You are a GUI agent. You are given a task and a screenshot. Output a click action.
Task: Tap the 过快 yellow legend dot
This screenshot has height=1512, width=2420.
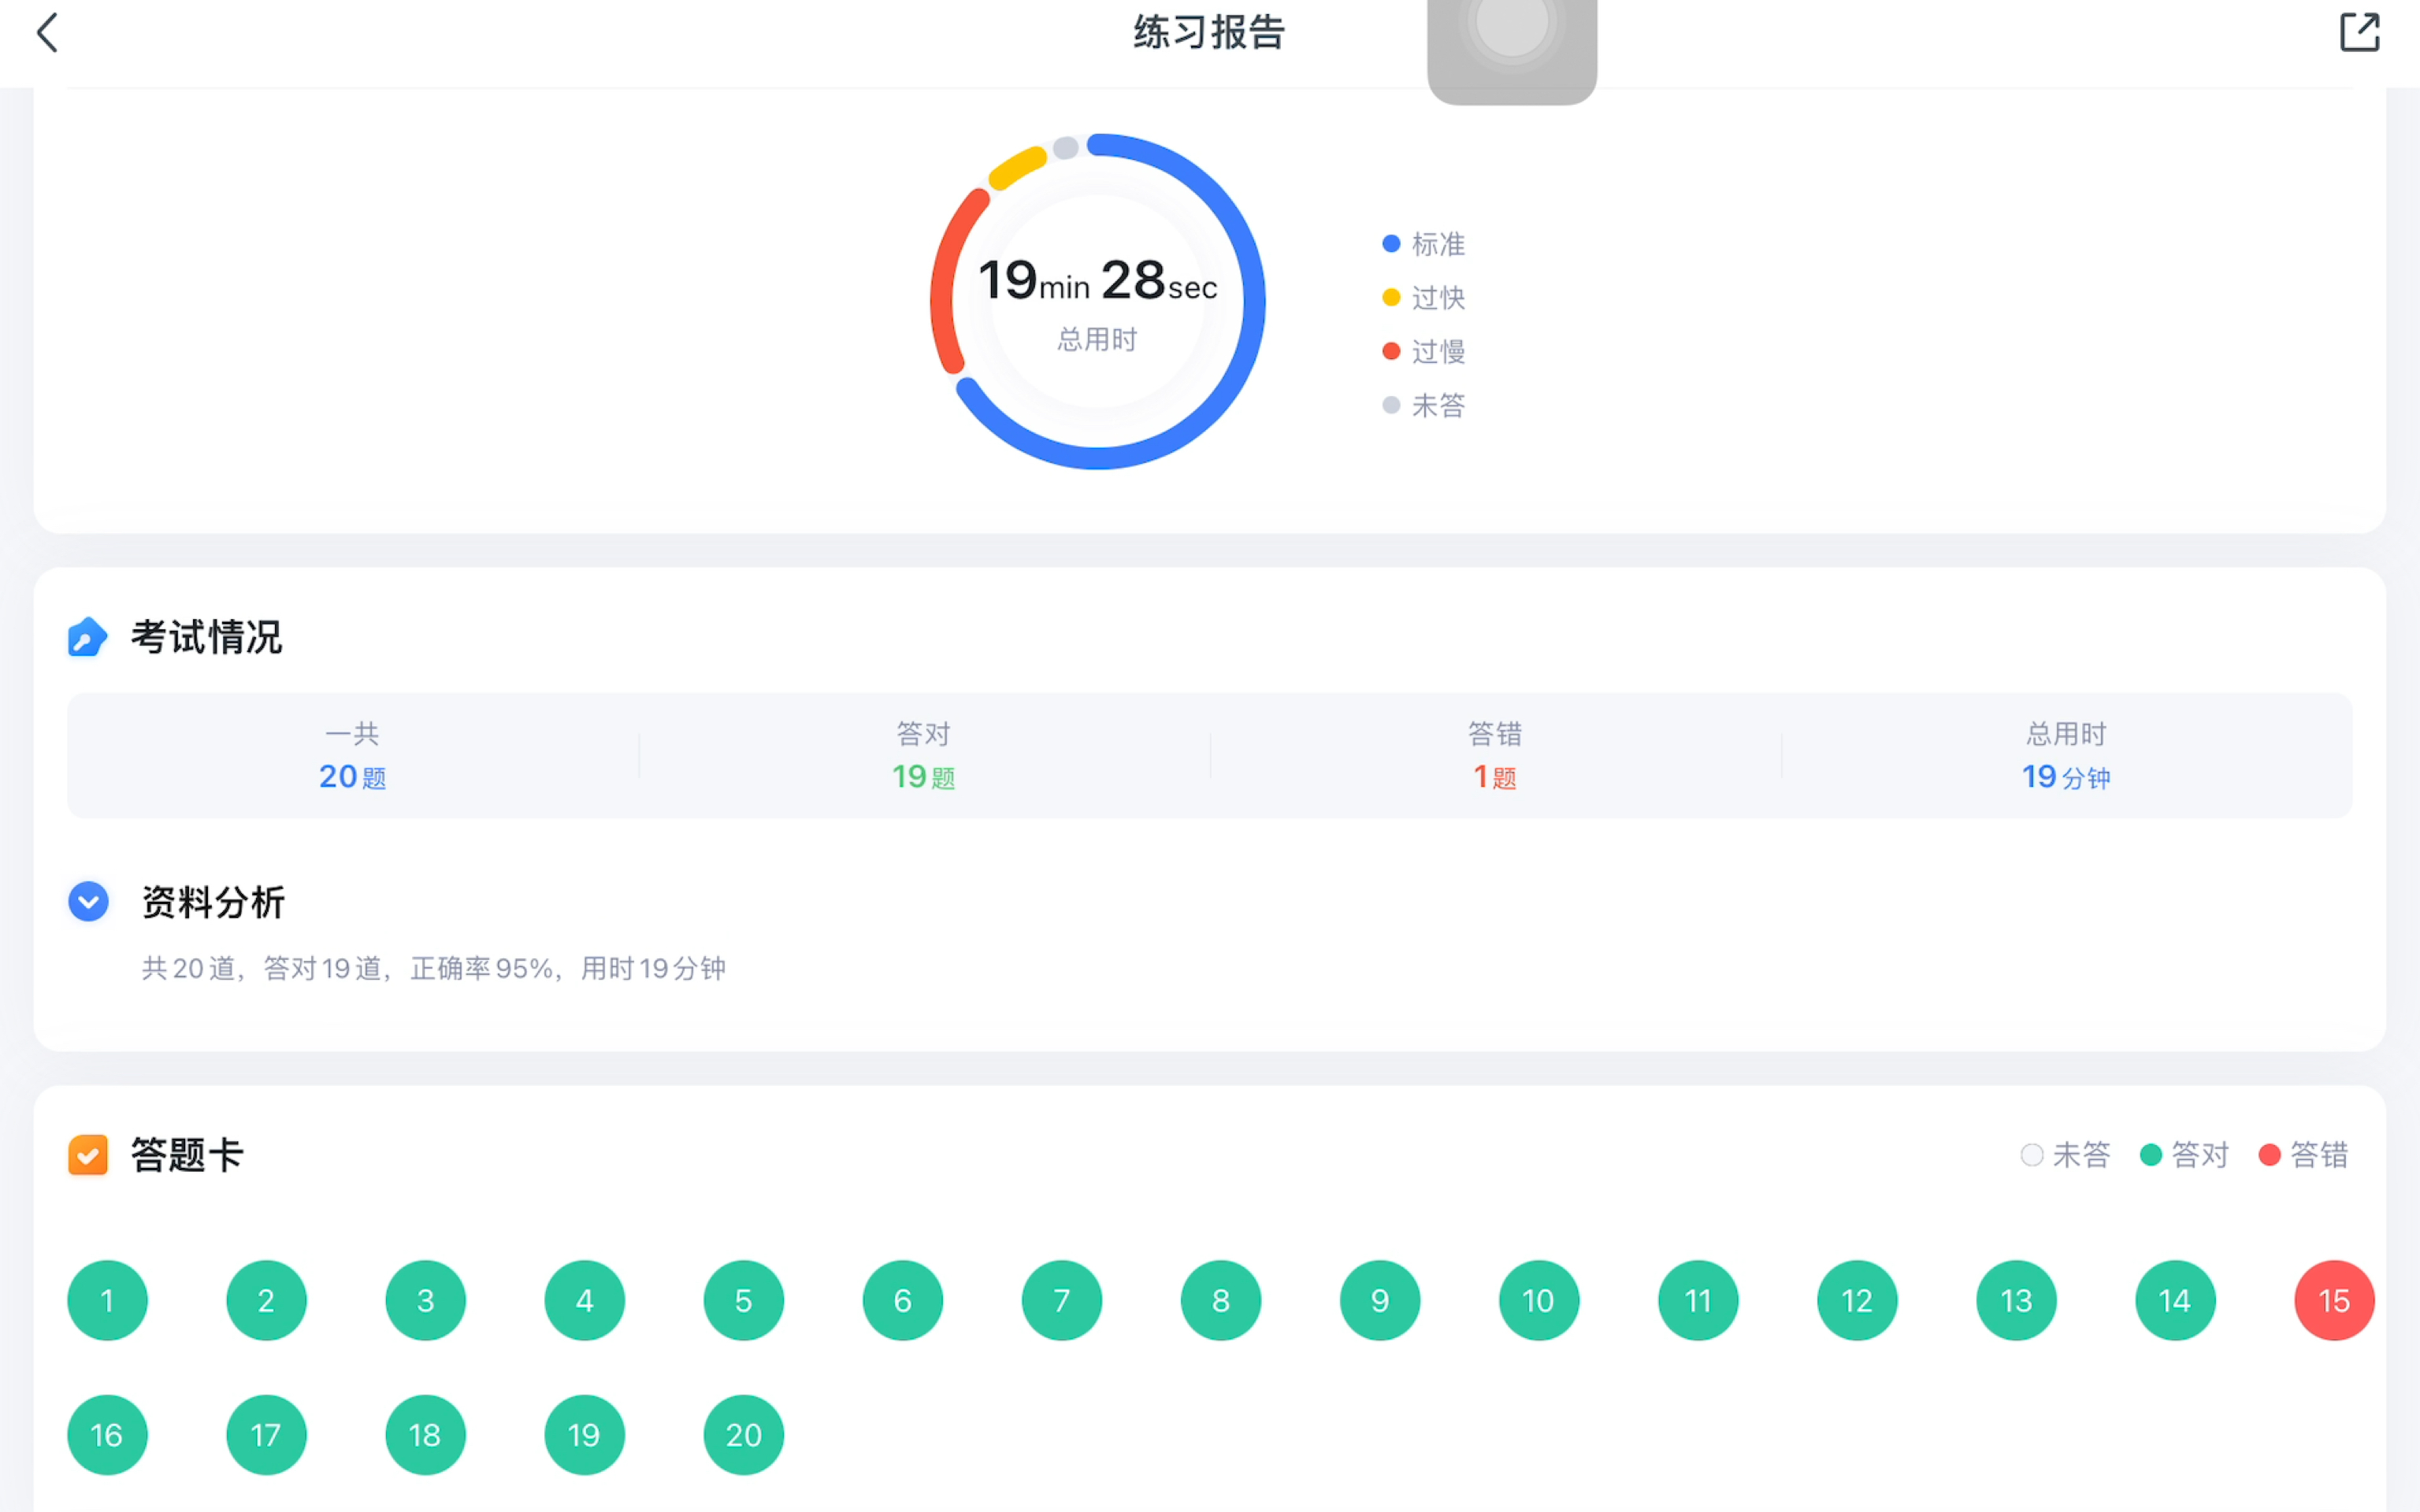point(1390,297)
